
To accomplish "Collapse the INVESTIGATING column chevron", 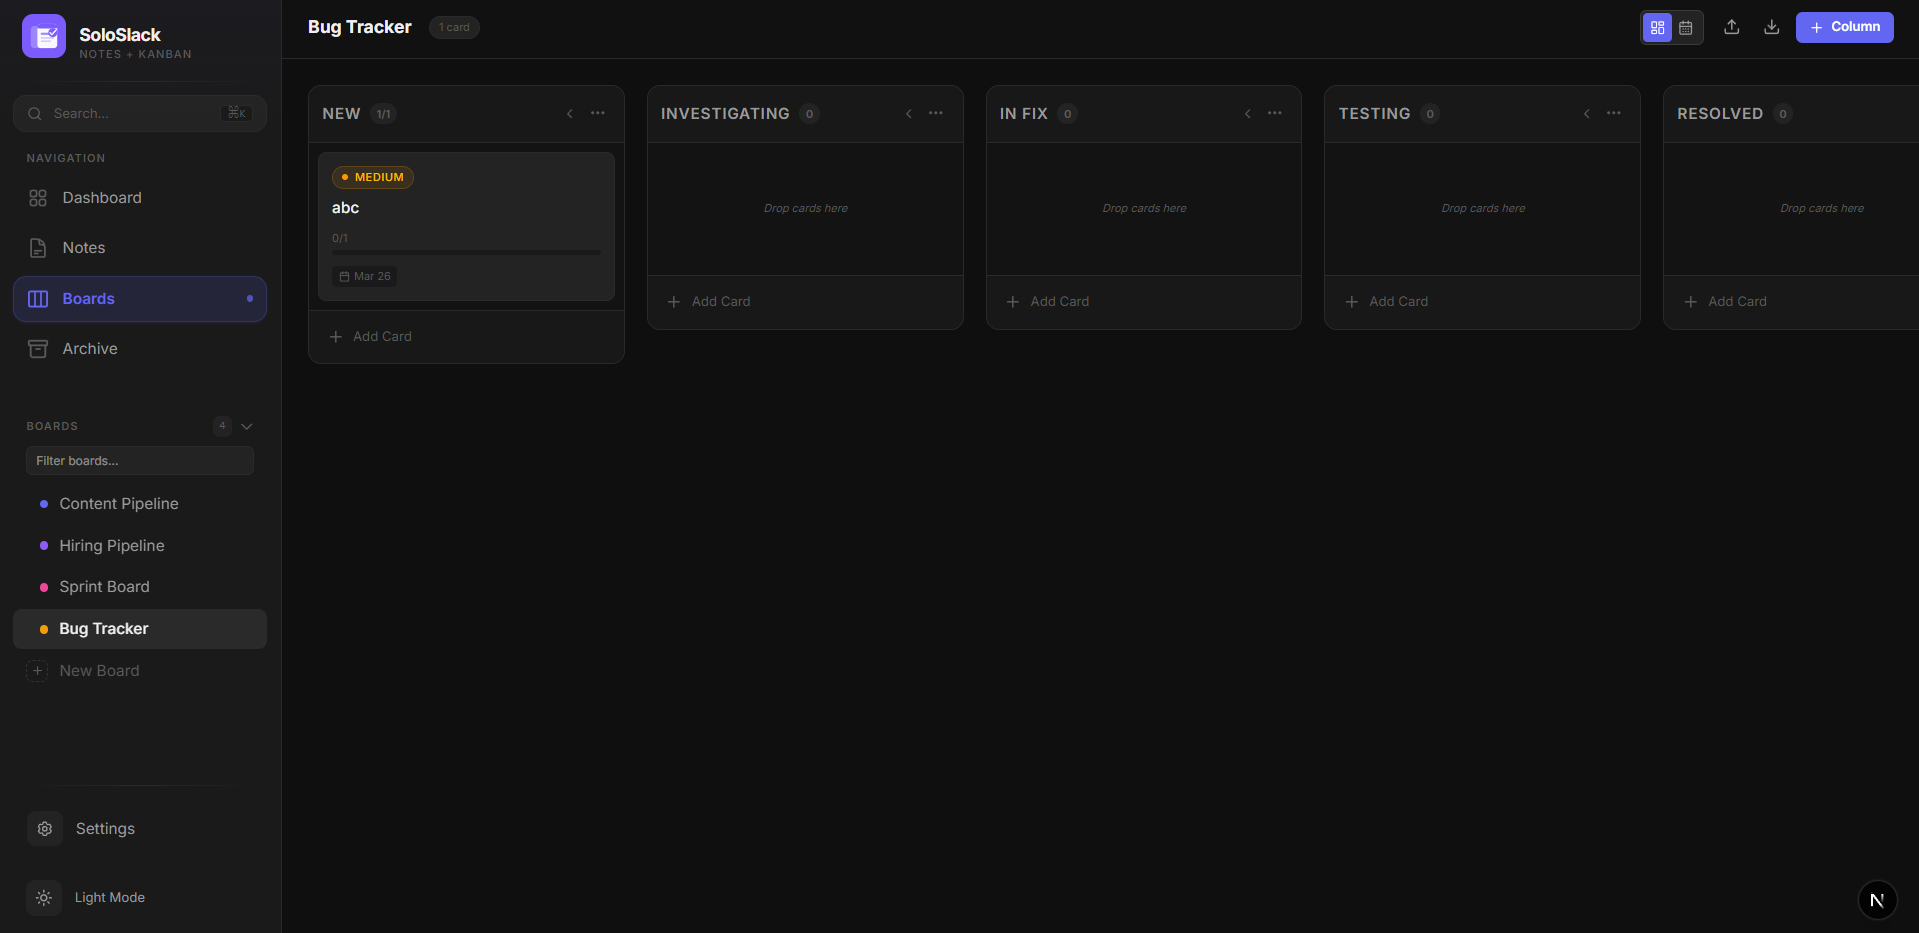I will [x=909, y=114].
